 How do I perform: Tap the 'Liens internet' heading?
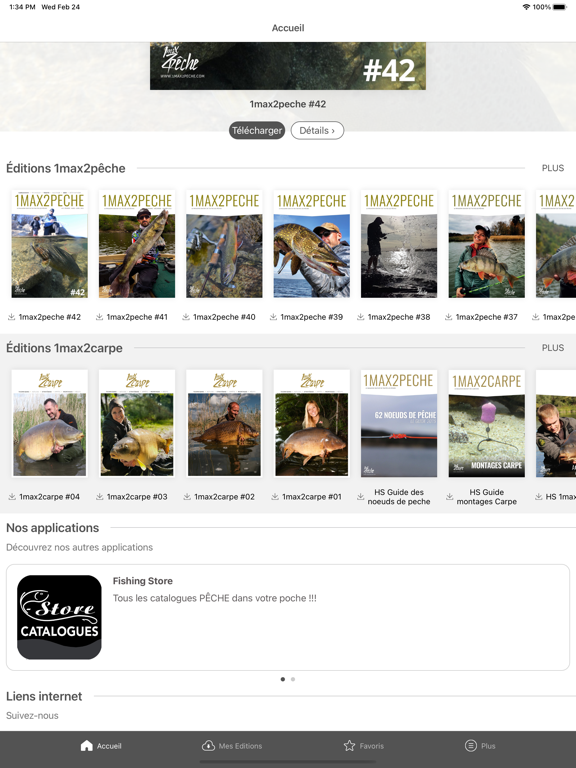click(44, 696)
